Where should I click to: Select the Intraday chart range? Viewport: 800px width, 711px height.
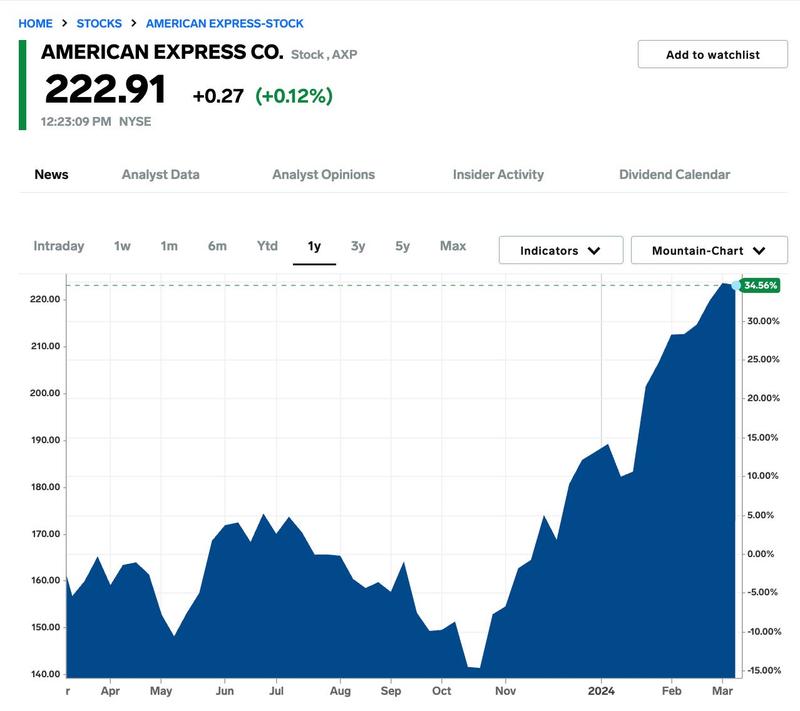pyautogui.click(x=59, y=246)
